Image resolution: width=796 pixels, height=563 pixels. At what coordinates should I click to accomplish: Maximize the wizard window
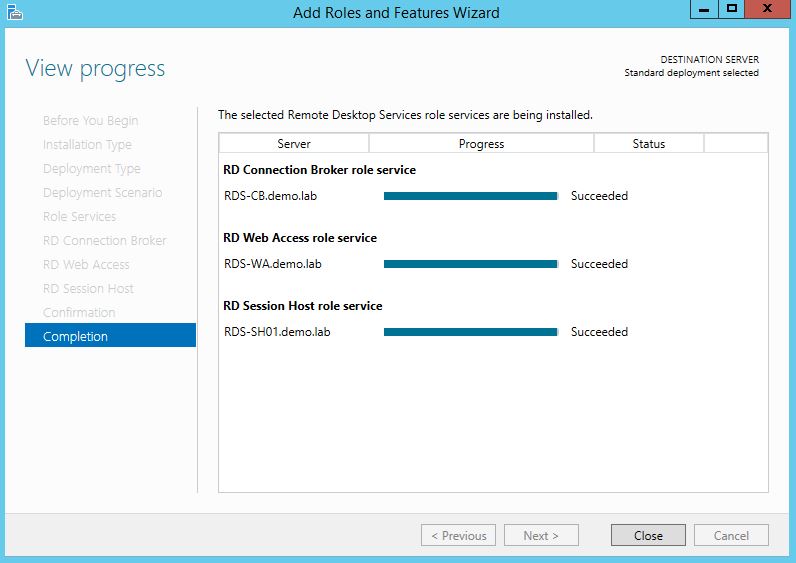click(732, 9)
